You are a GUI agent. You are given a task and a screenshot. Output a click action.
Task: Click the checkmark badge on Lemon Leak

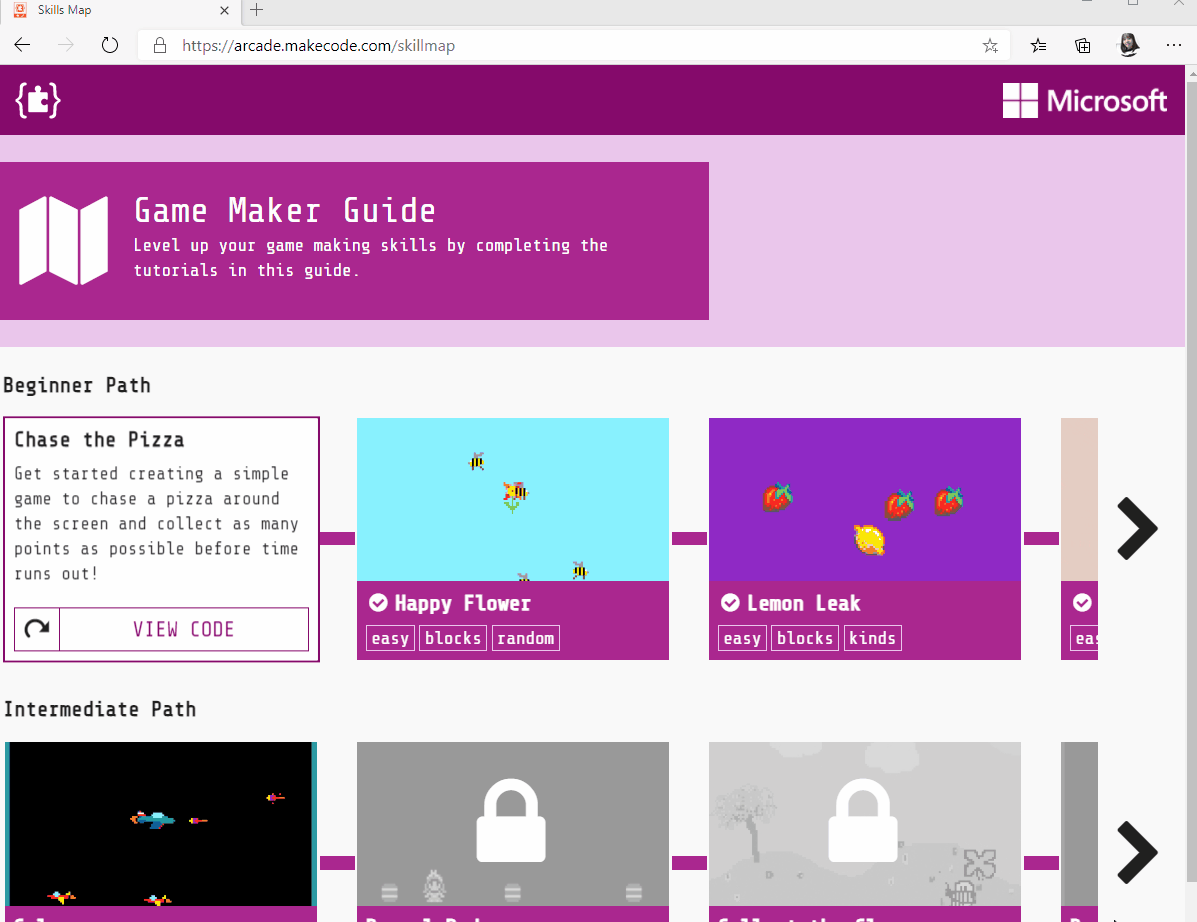[x=729, y=602]
